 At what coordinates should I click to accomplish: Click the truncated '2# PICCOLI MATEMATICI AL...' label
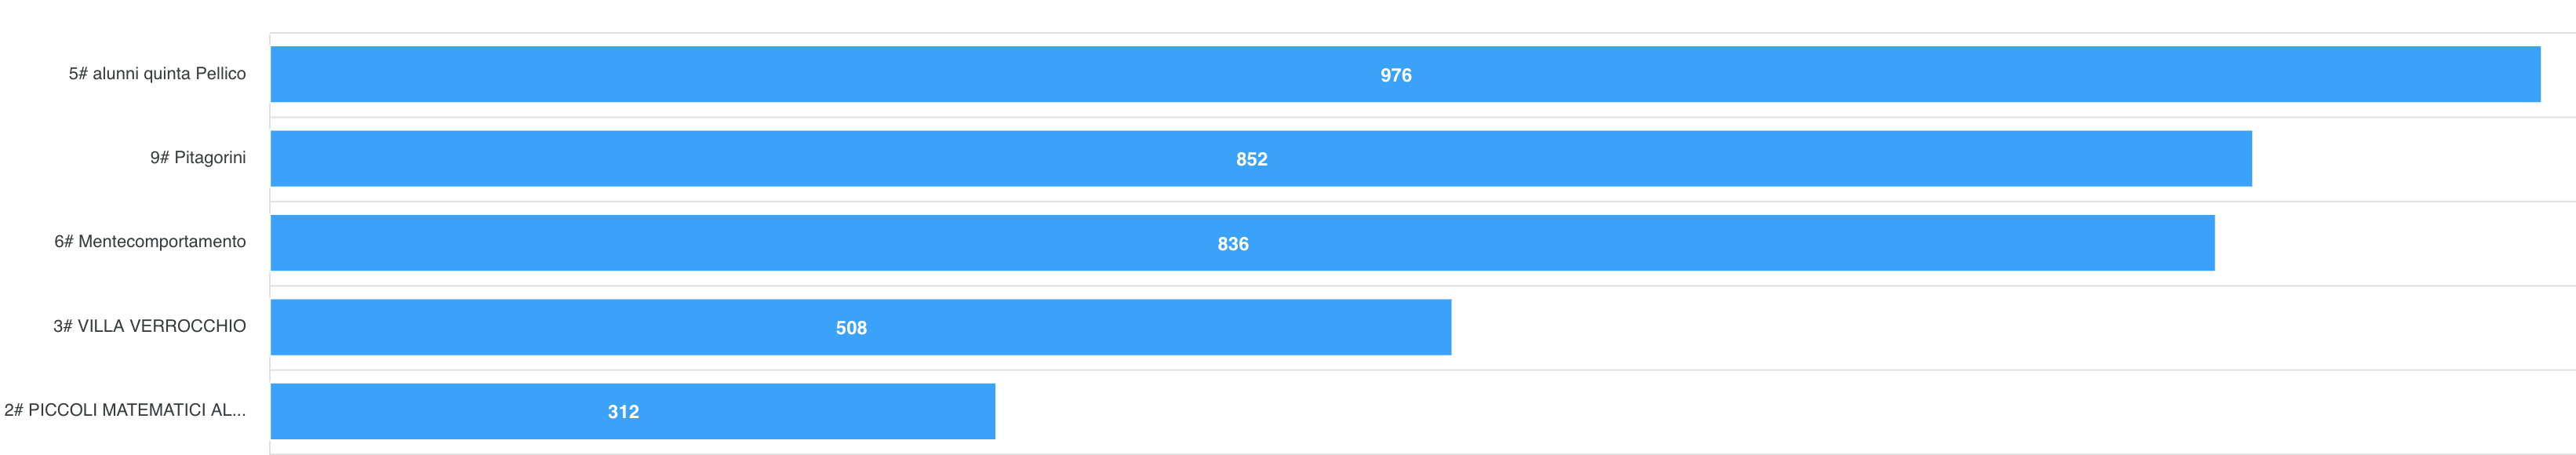(x=125, y=410)
